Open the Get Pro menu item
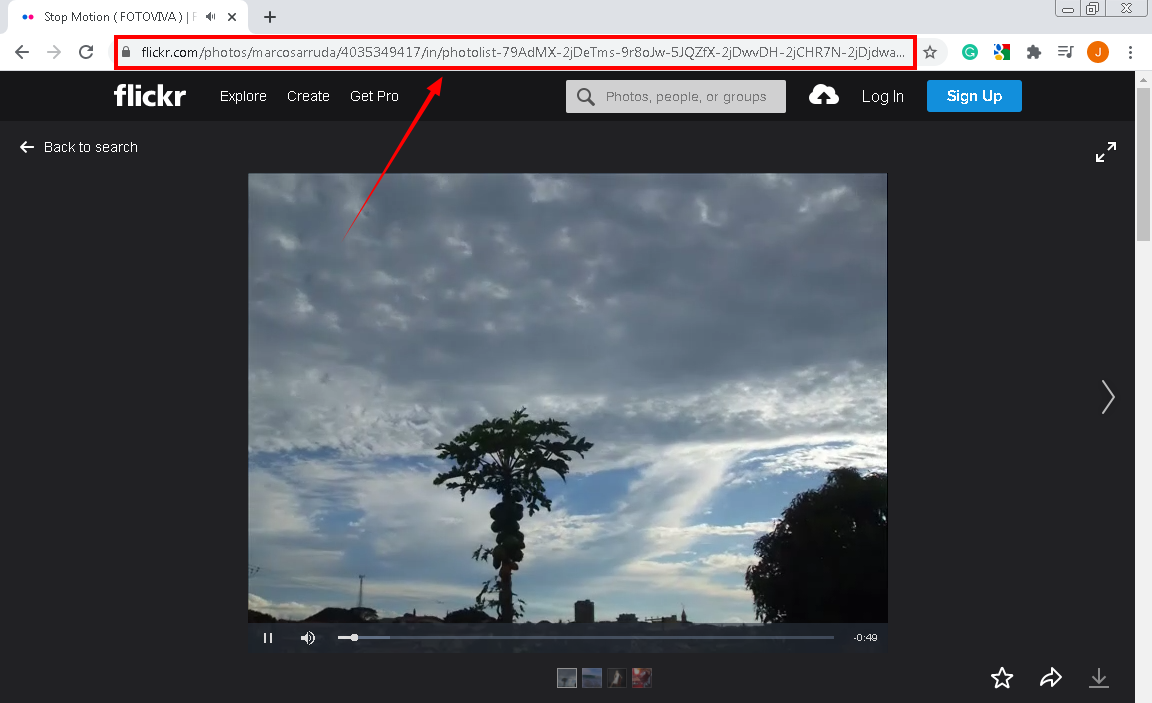The image size is (1152, 703). (x=374, y=95)
